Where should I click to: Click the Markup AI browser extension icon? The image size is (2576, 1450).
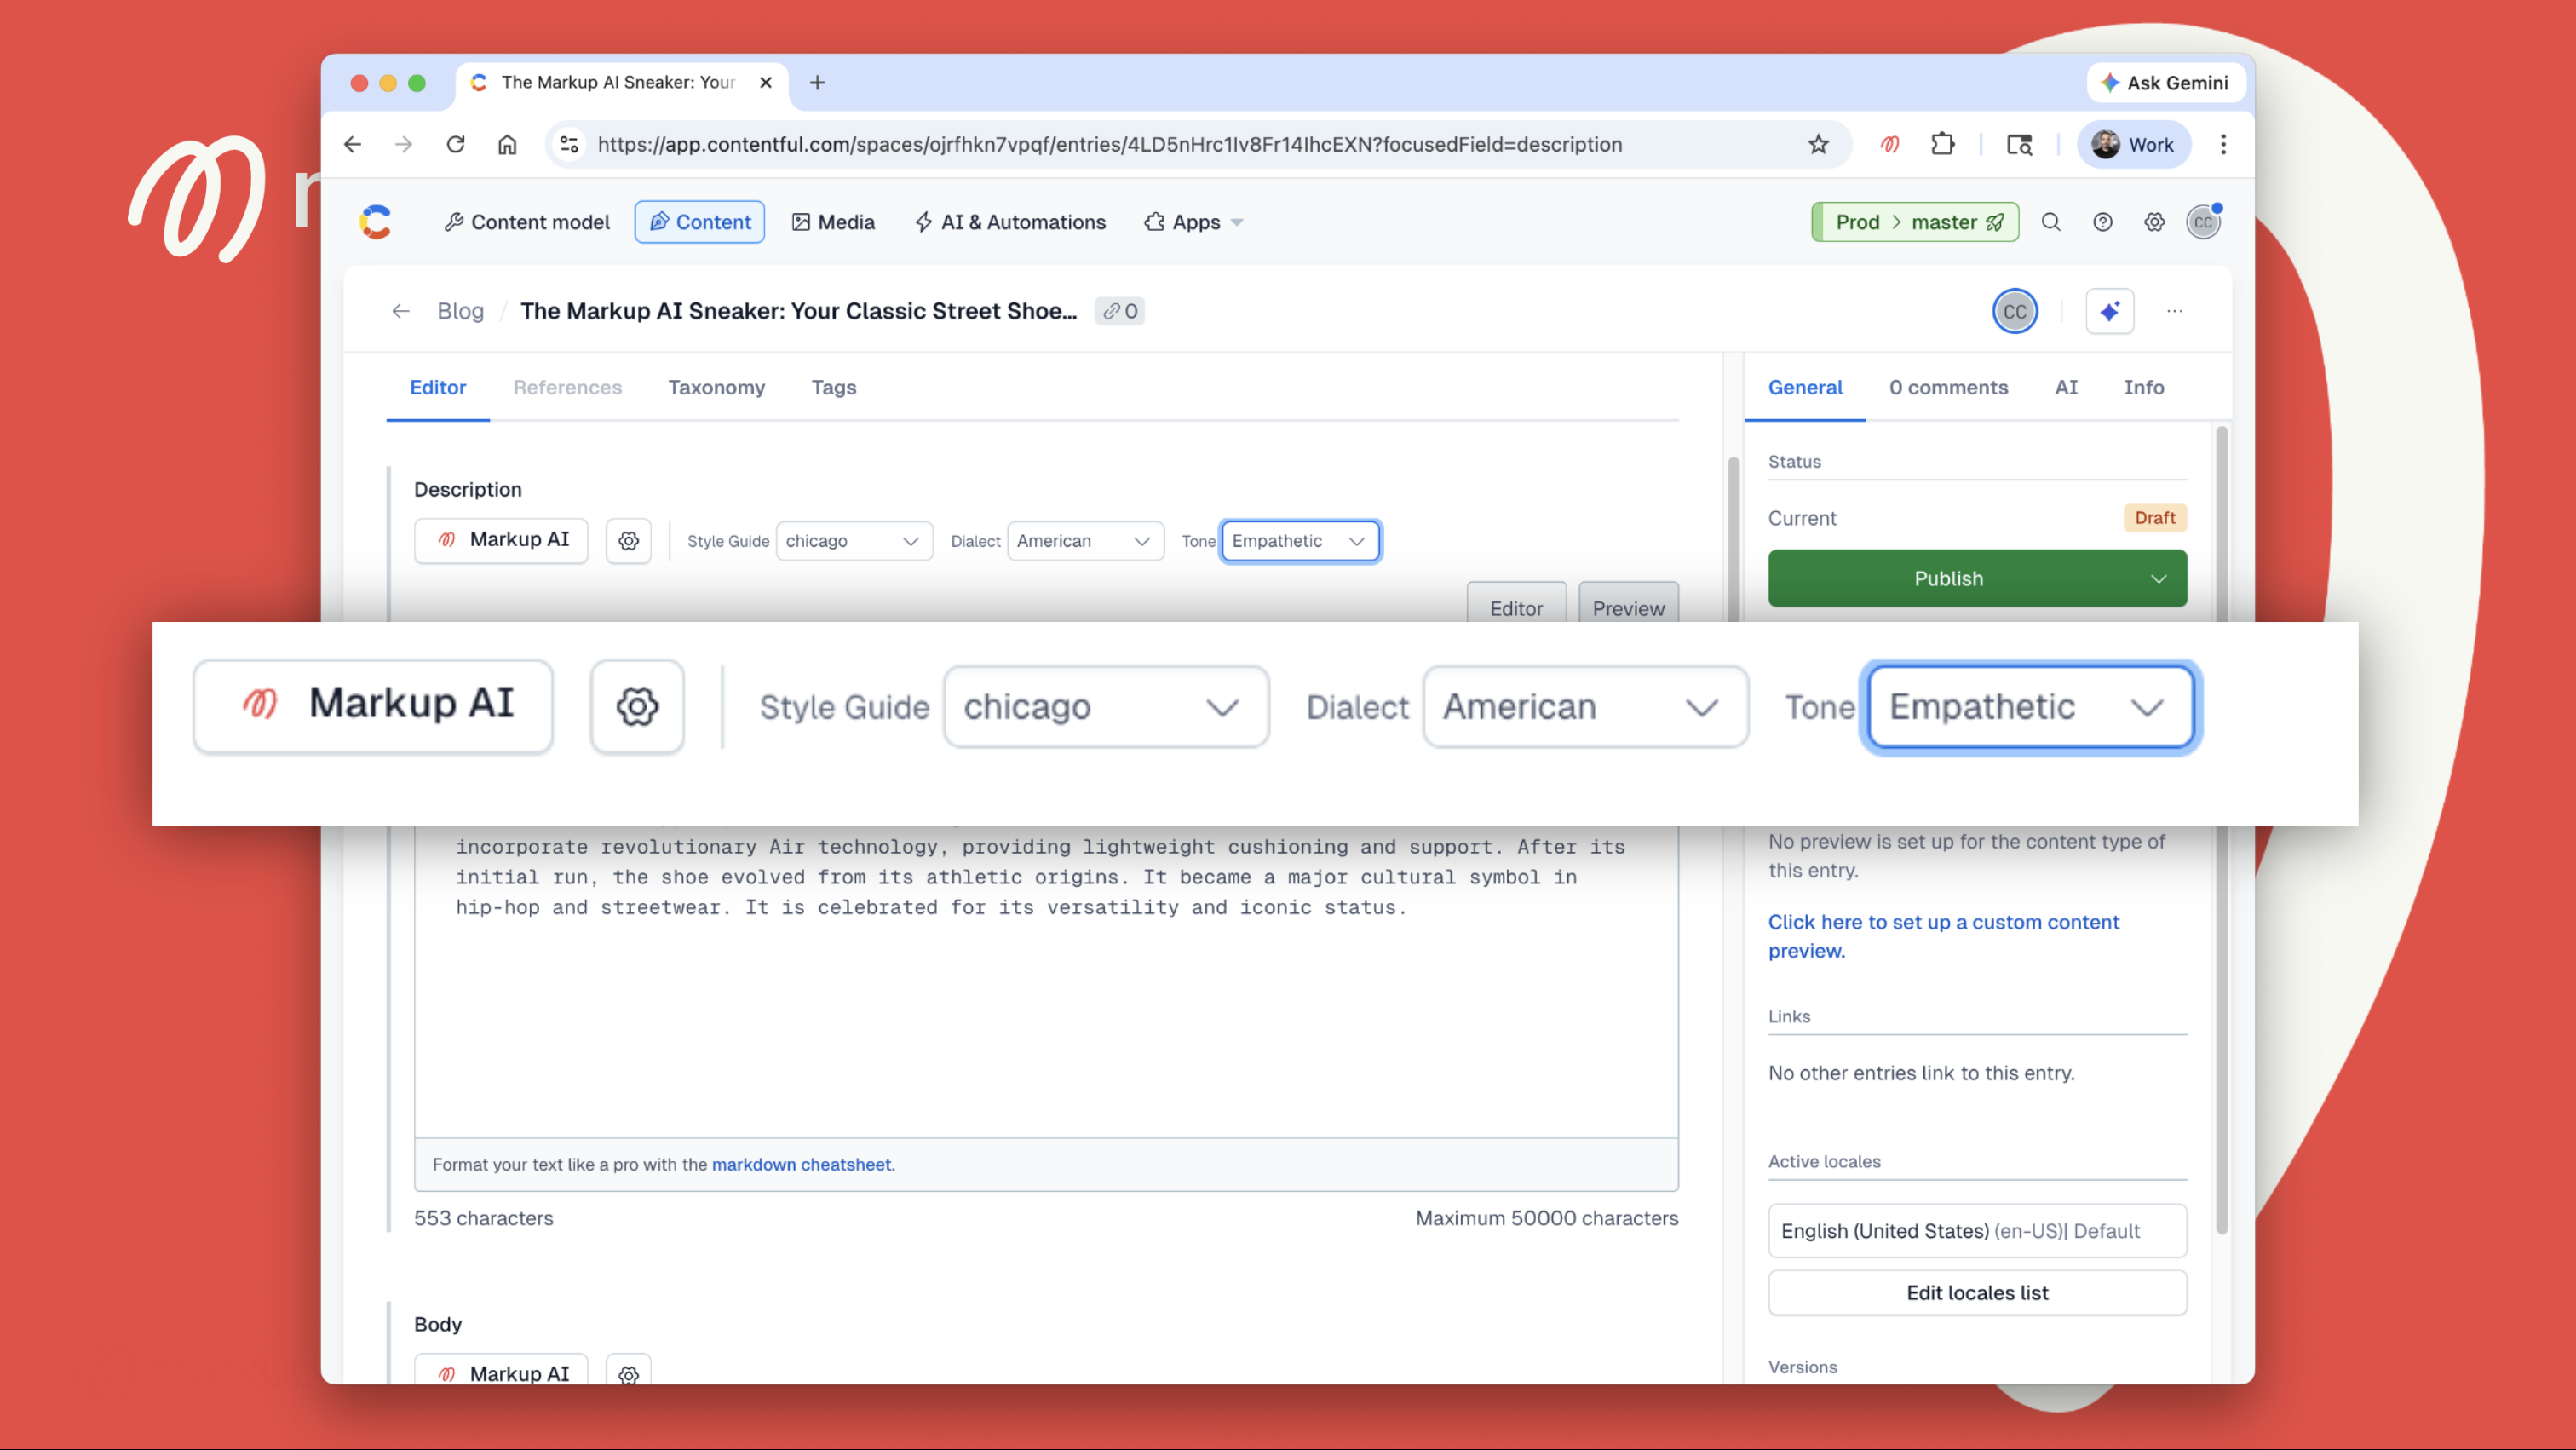1889,144
